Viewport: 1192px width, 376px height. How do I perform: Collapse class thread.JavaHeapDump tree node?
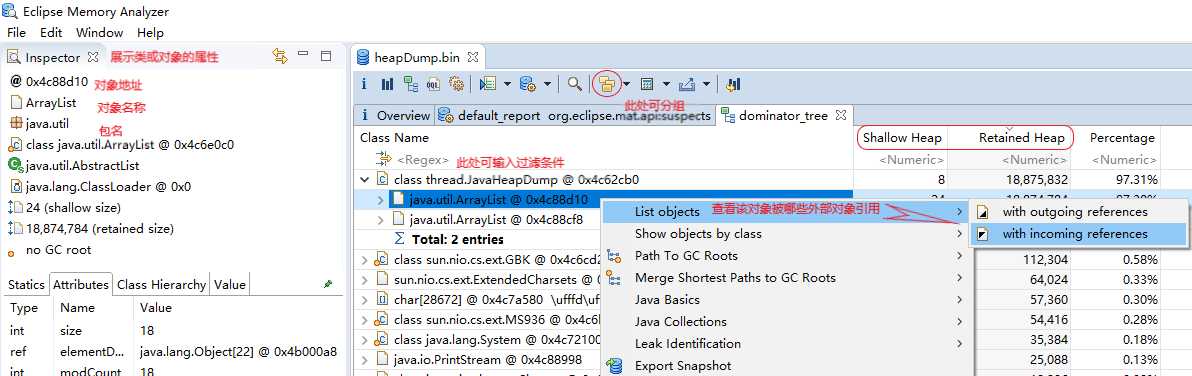point(365,180)
